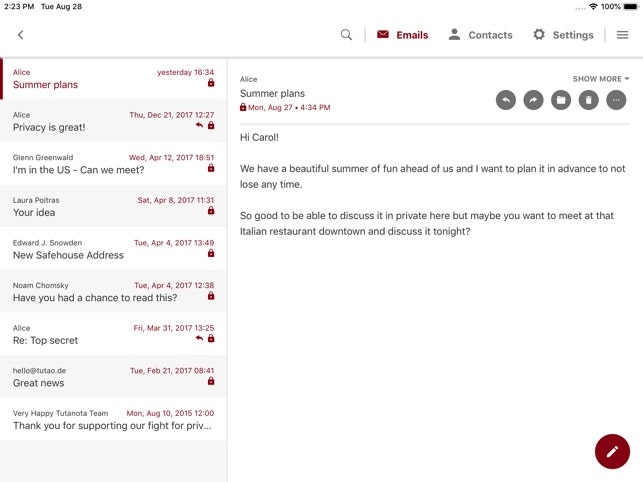Click the lock icon on Privacy is great! row
This screenshot has height=482, width=643.
click(211, 125)
